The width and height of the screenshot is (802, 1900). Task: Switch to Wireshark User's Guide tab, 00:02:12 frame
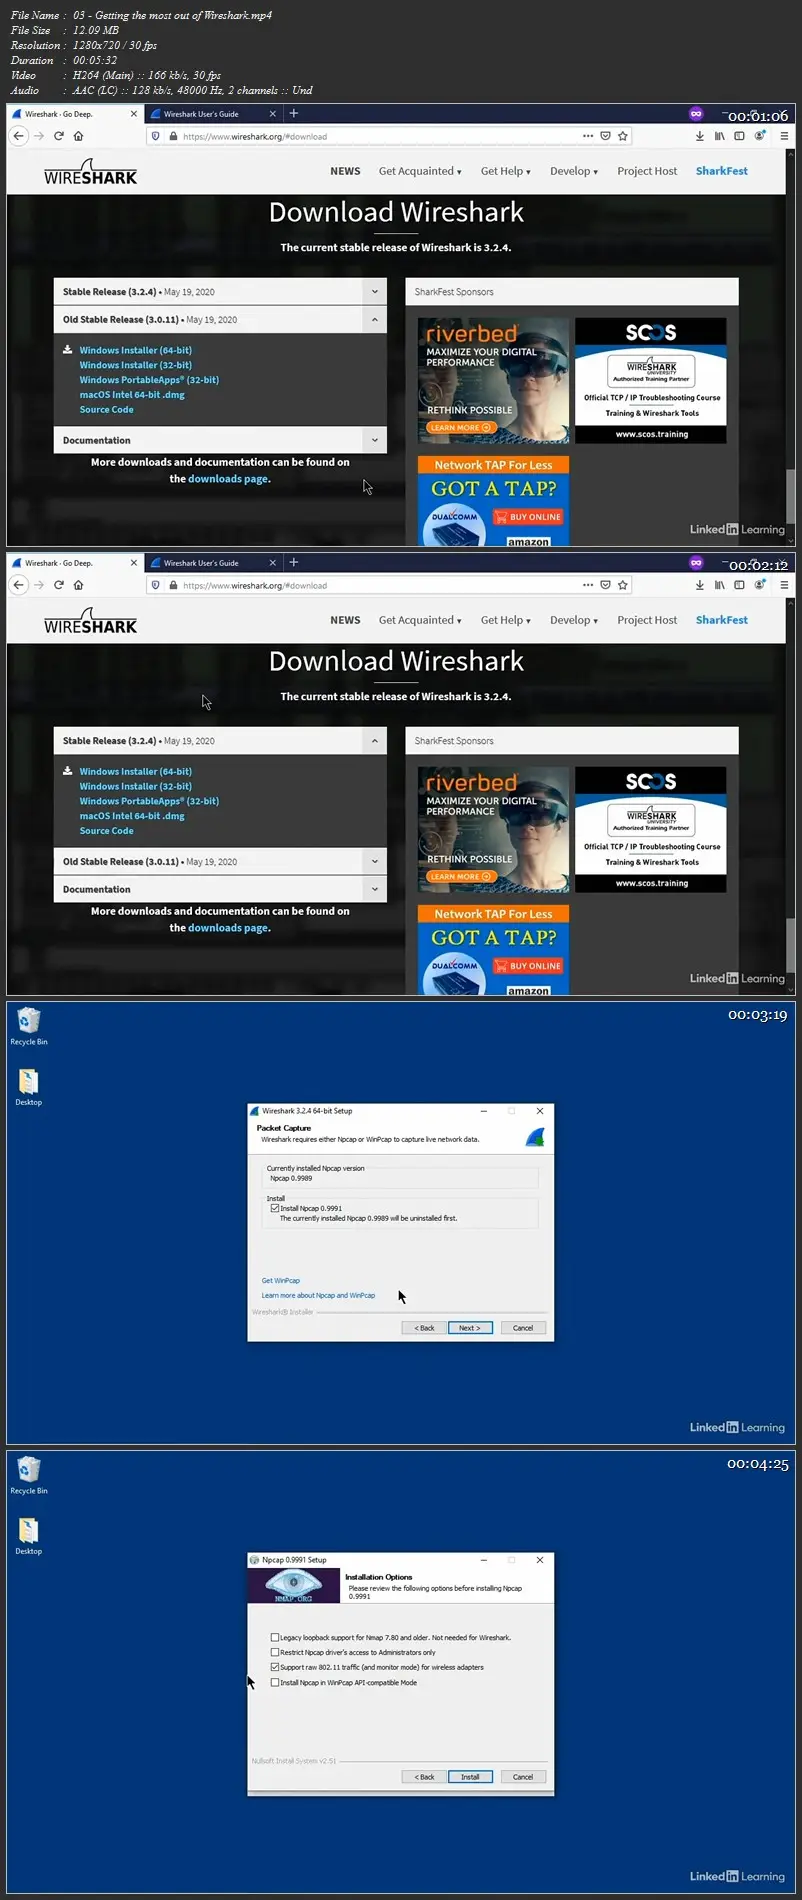(214, 563)
